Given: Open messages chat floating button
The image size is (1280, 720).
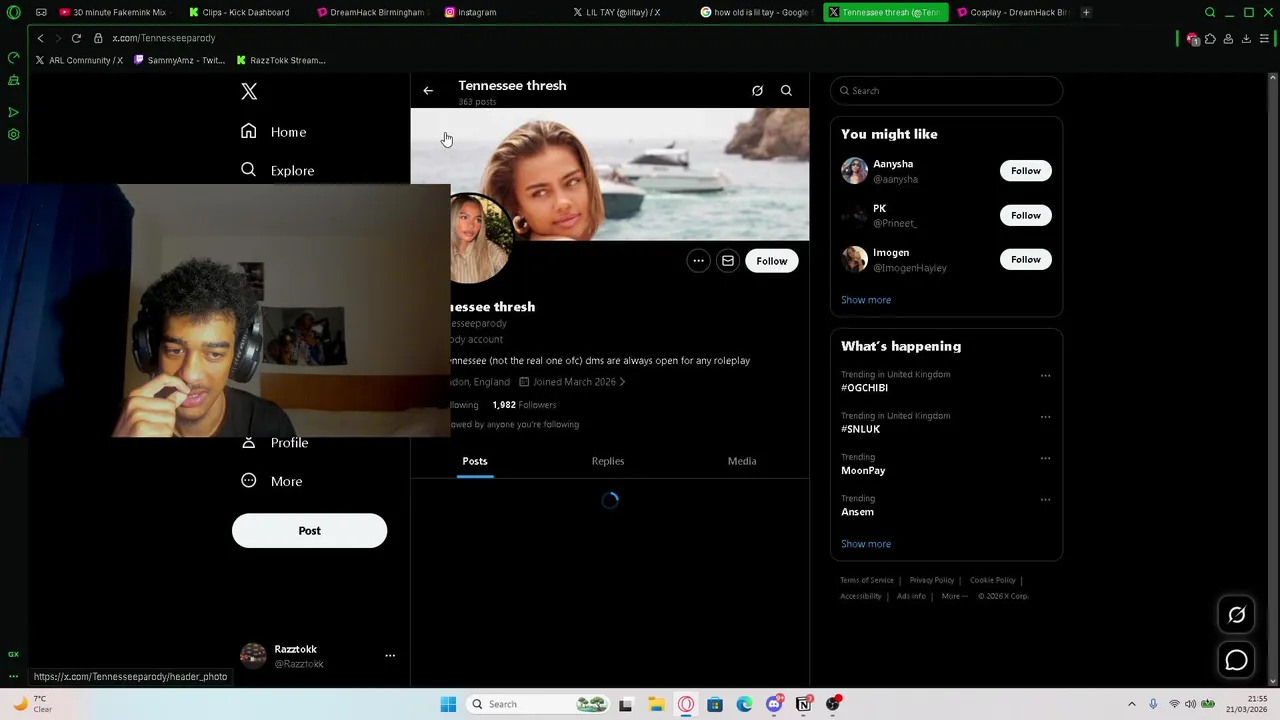Looking at the screenshot, I should point(1237,661).
